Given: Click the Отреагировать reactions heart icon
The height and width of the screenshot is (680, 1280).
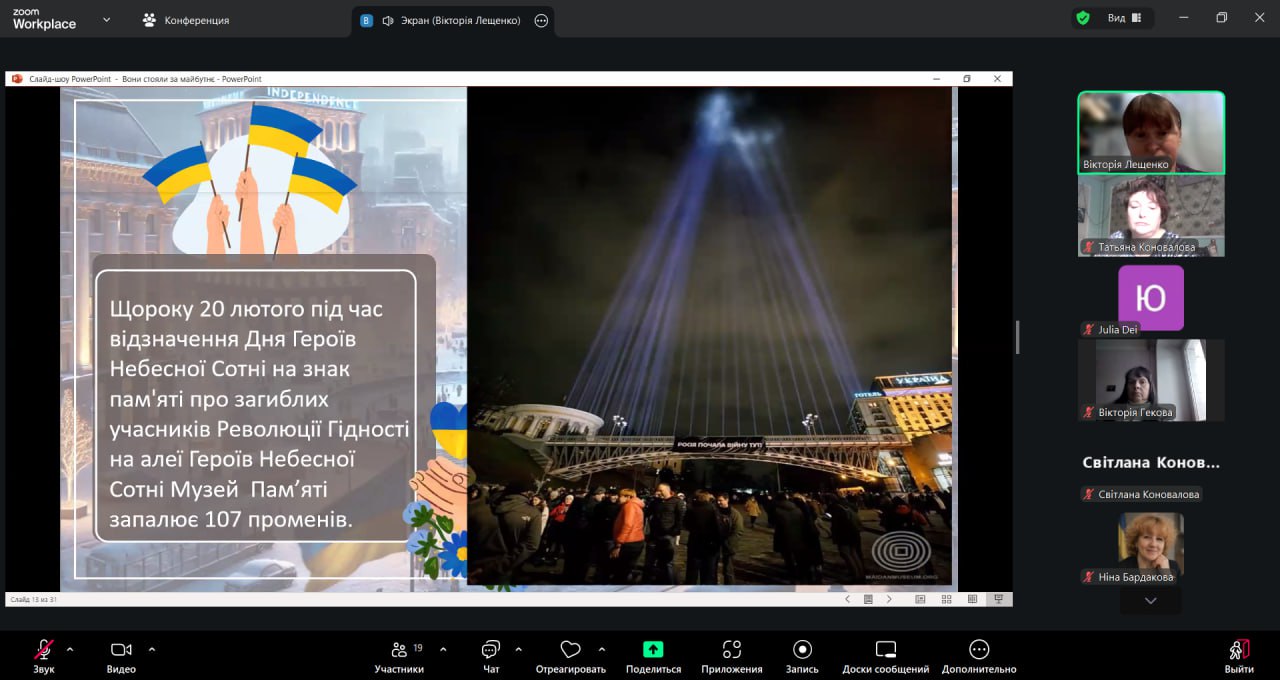Looking at the screenshot, I should (x=570, y=650).
